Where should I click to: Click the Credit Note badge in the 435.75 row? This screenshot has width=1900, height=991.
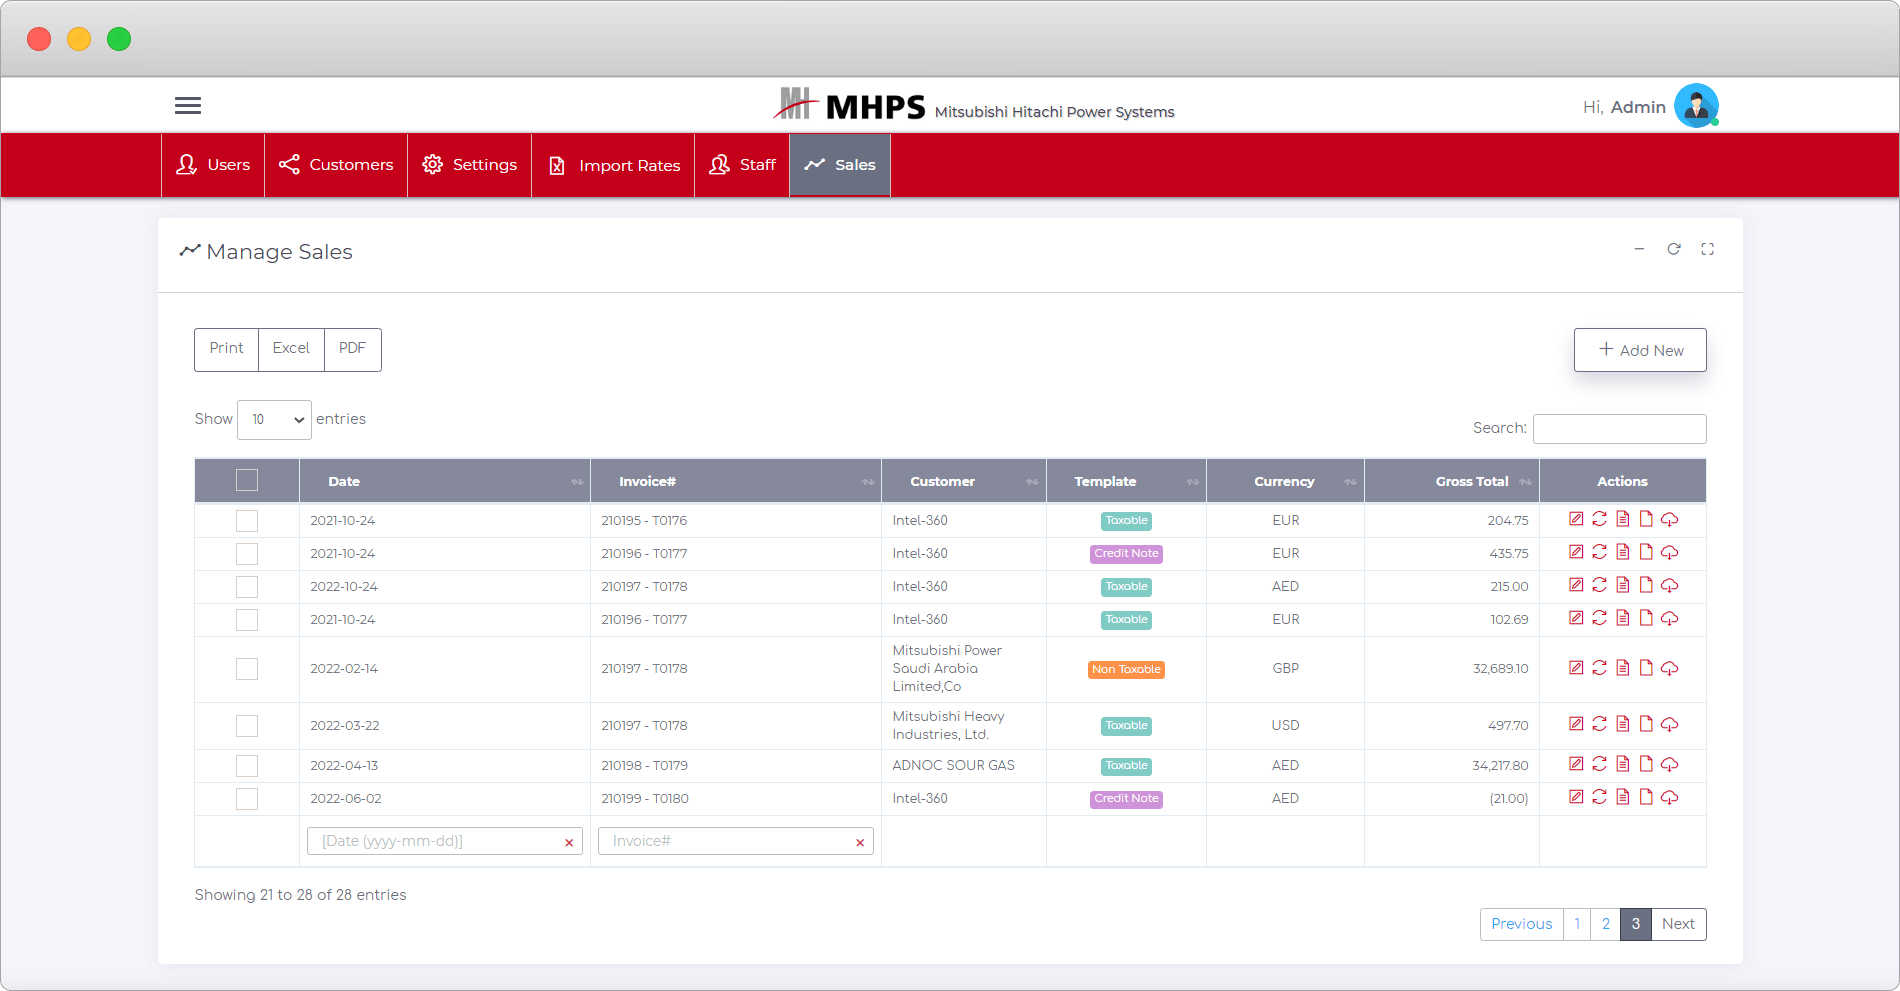tap(1126, 553)
